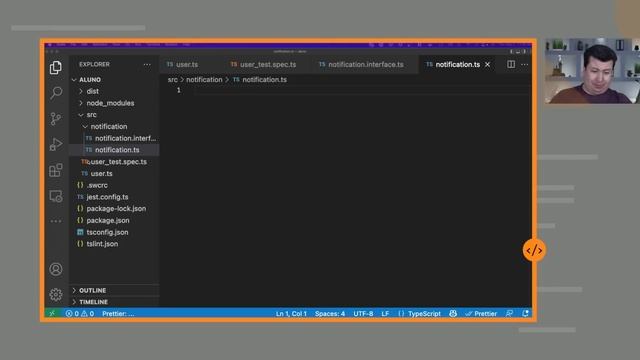Open the Run and Debug view

click(x=56, y=144)
